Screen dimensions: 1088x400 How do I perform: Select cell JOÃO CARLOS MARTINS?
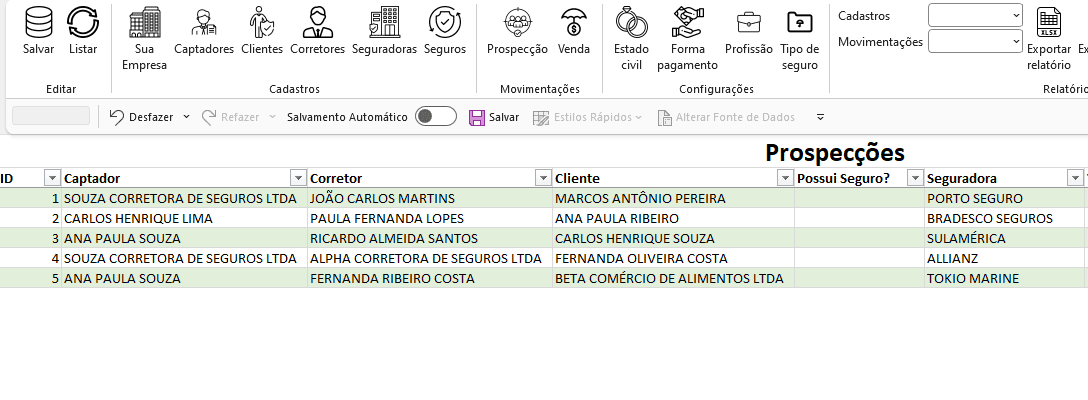pyautogui.click(x=430, y=199)
